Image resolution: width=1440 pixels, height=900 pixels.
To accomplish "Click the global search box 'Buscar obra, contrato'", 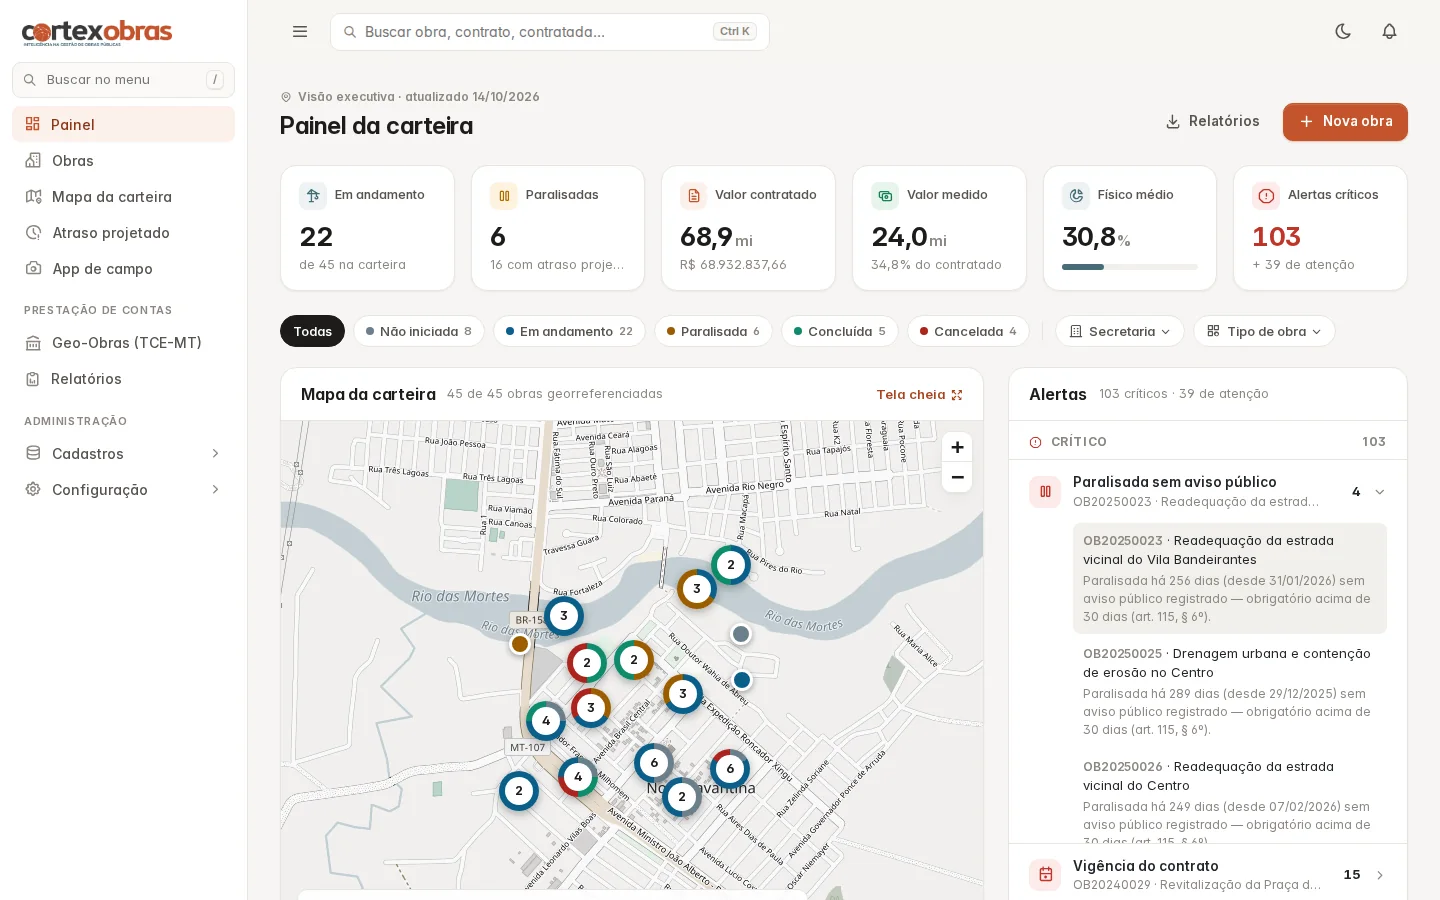I will tap(549, 32).
